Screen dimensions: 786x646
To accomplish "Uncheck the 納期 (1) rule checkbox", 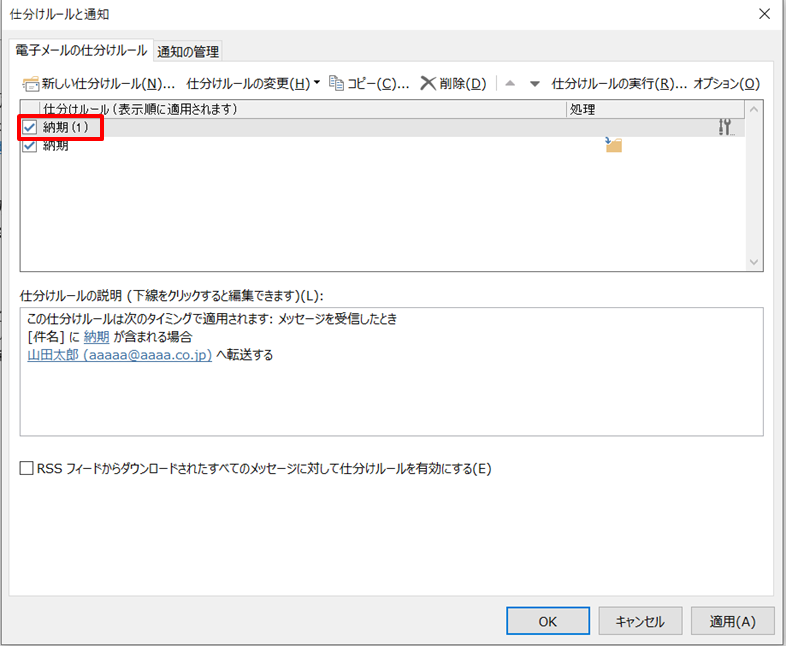I will click(30, 127).
